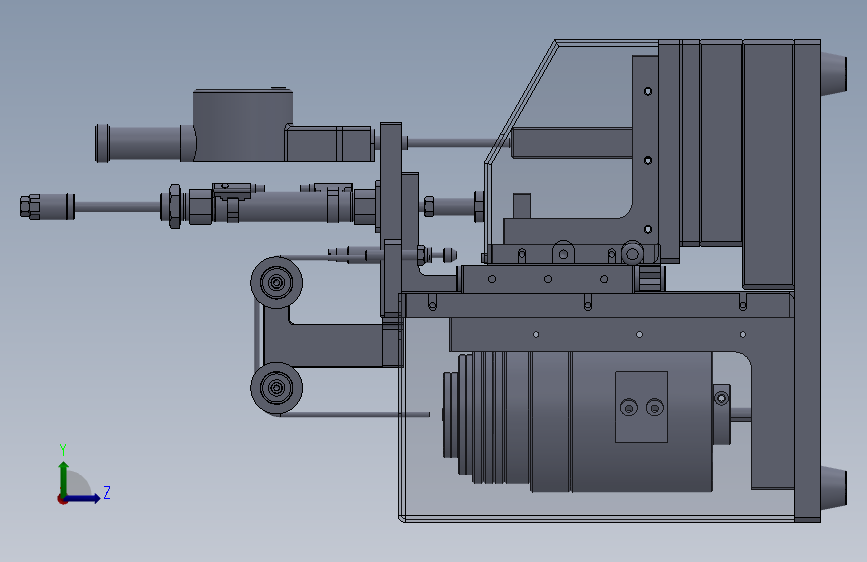
Task: Click the blue Z axis arrow of triad
Action: coord(83,498)
